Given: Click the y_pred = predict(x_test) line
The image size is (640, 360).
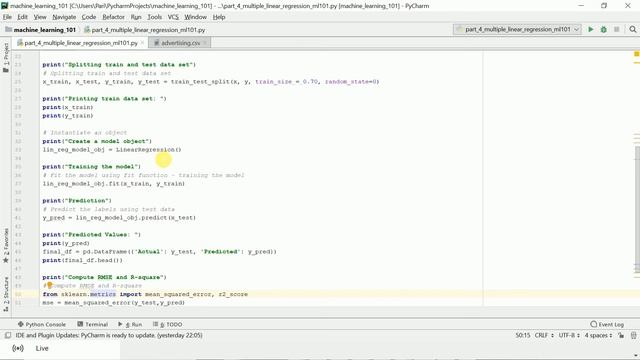Looking at the screenshot, I should [x=119, y=218].
